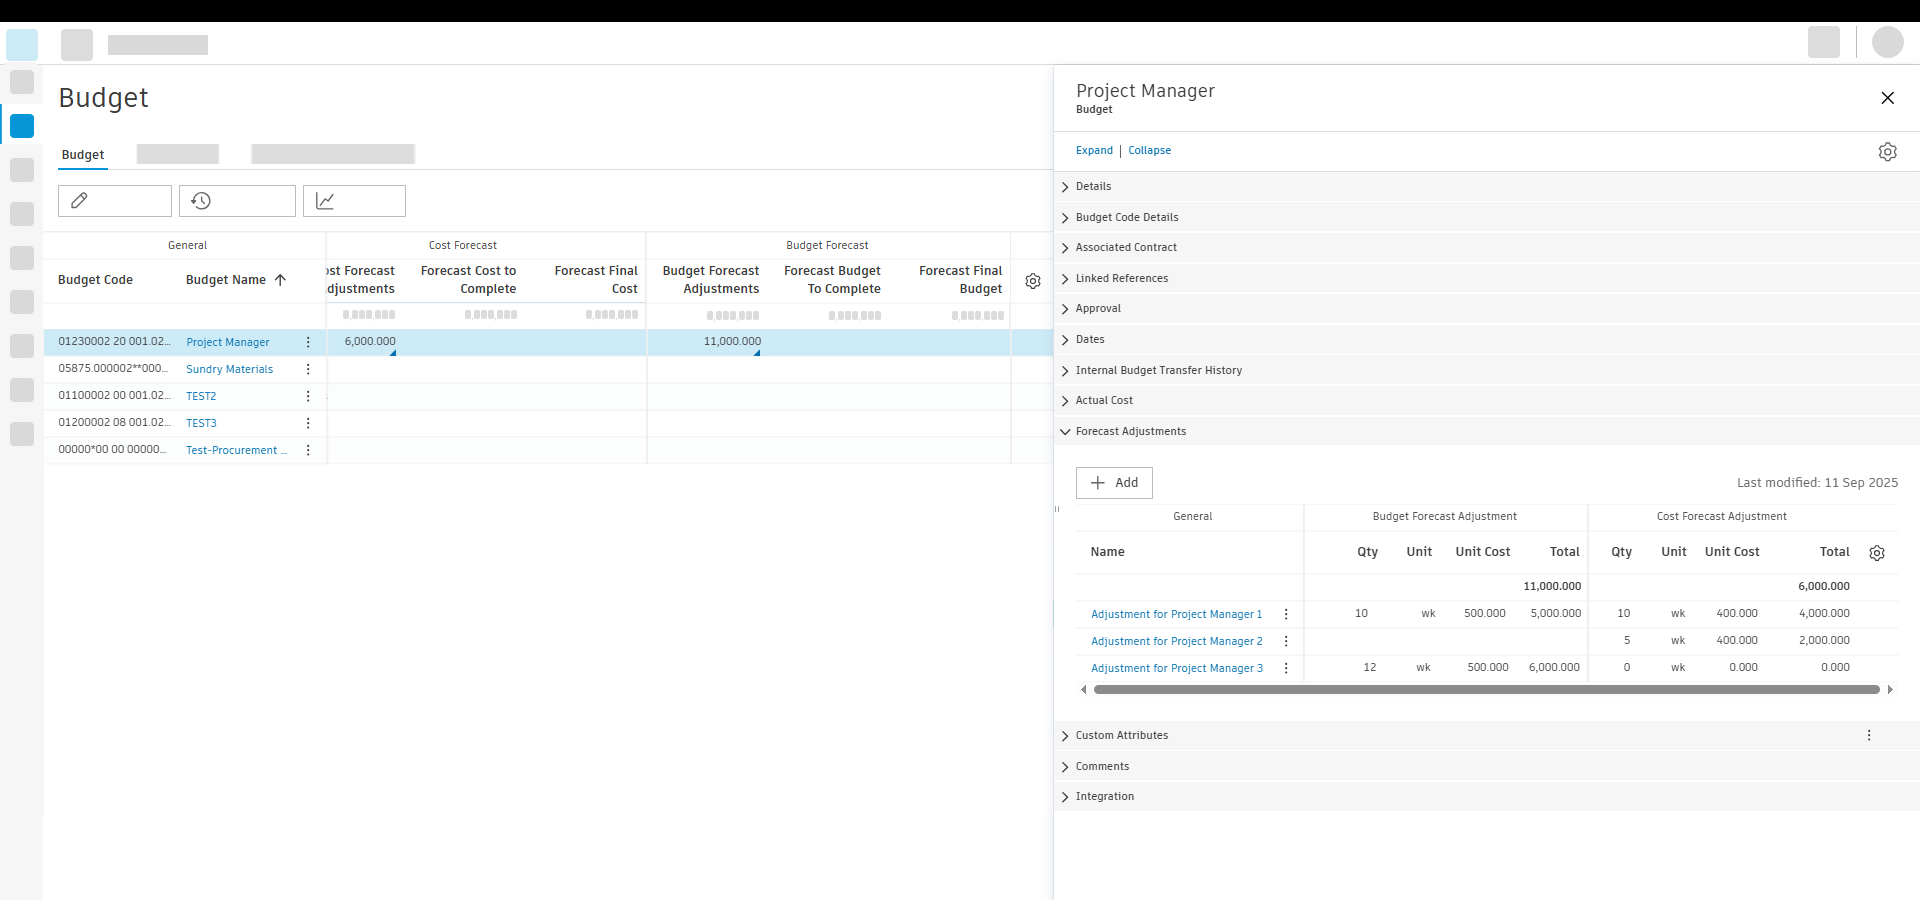1920x900 pixels.
Task: Click scrollbar right arrow in adjustments table
Action: (1890, 689)
